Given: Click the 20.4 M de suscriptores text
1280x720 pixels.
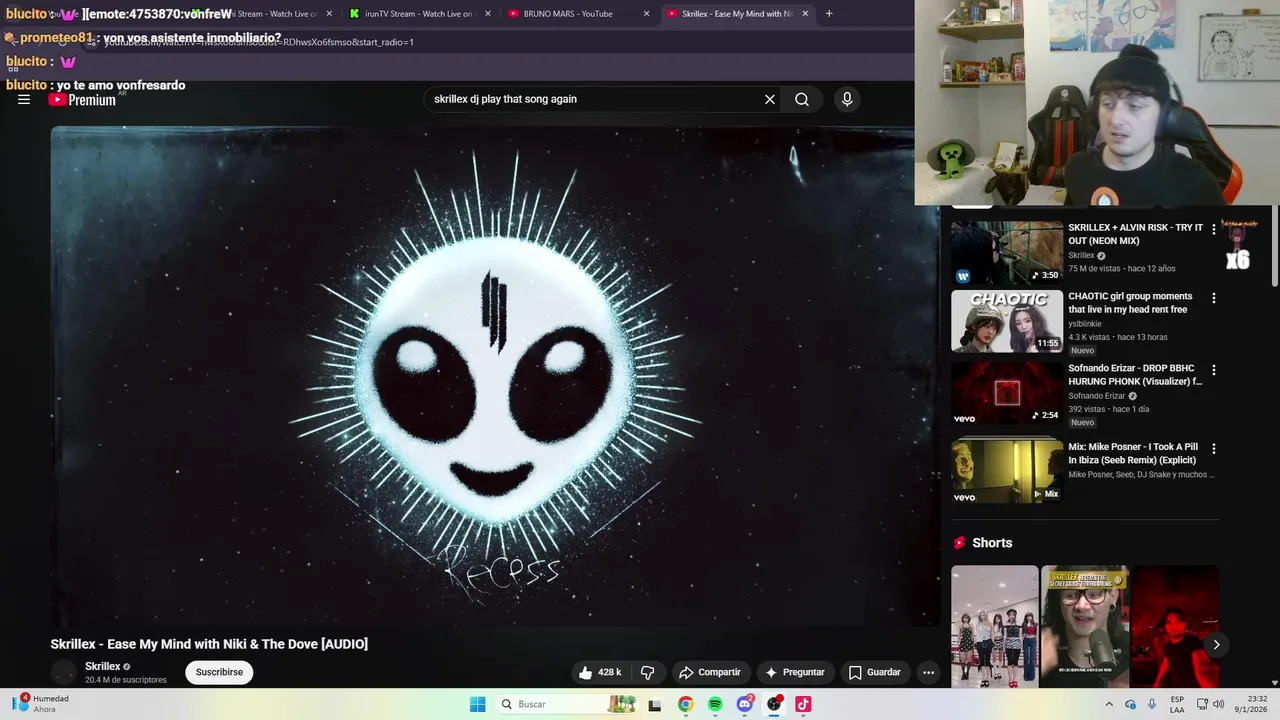Looking at the screenshot, I should pos(126,680).
